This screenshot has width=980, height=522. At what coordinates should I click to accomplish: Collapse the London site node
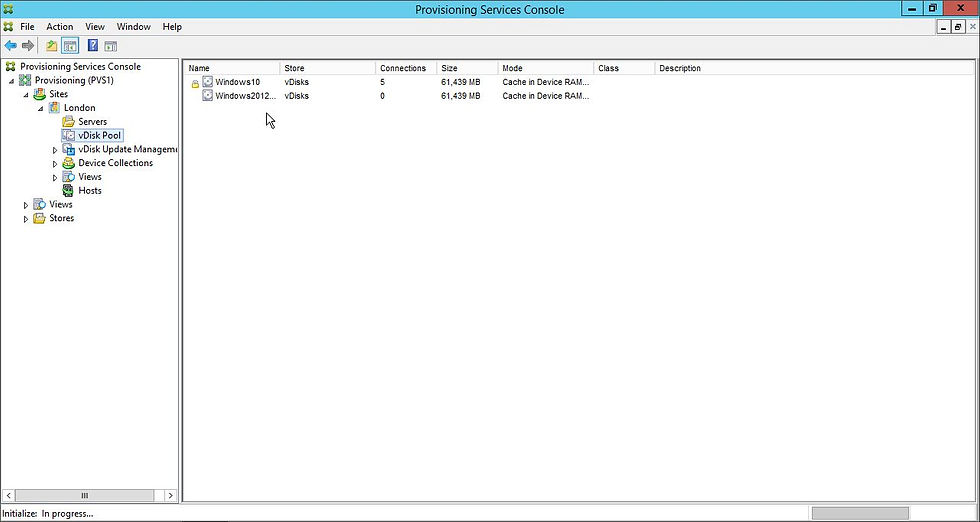(x=40, y=108)
